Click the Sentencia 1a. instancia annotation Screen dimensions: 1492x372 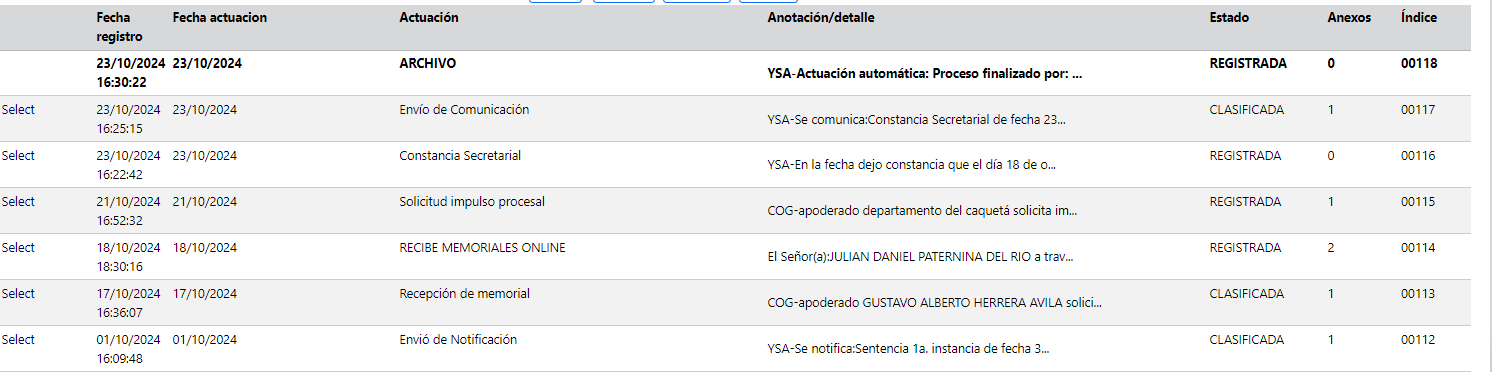click(x=908, y=348)
